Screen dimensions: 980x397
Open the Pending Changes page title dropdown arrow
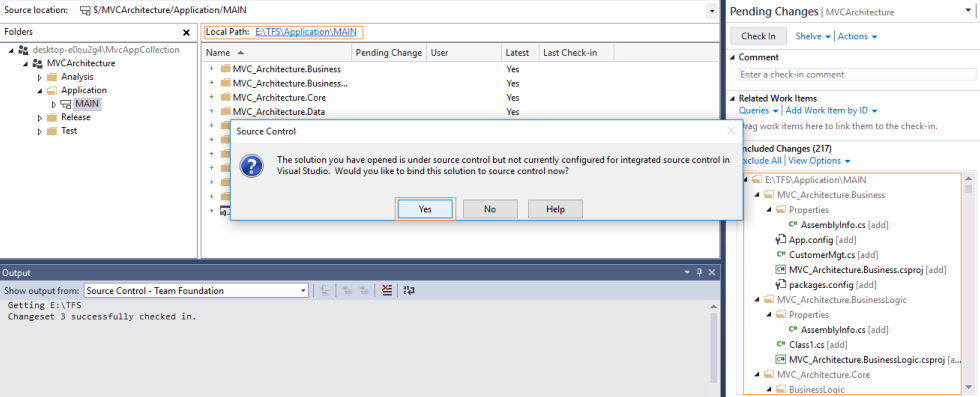969,11
